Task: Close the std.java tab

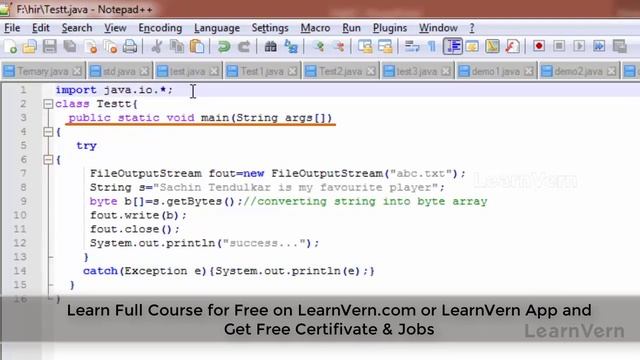Action: [x=144, y=71]
